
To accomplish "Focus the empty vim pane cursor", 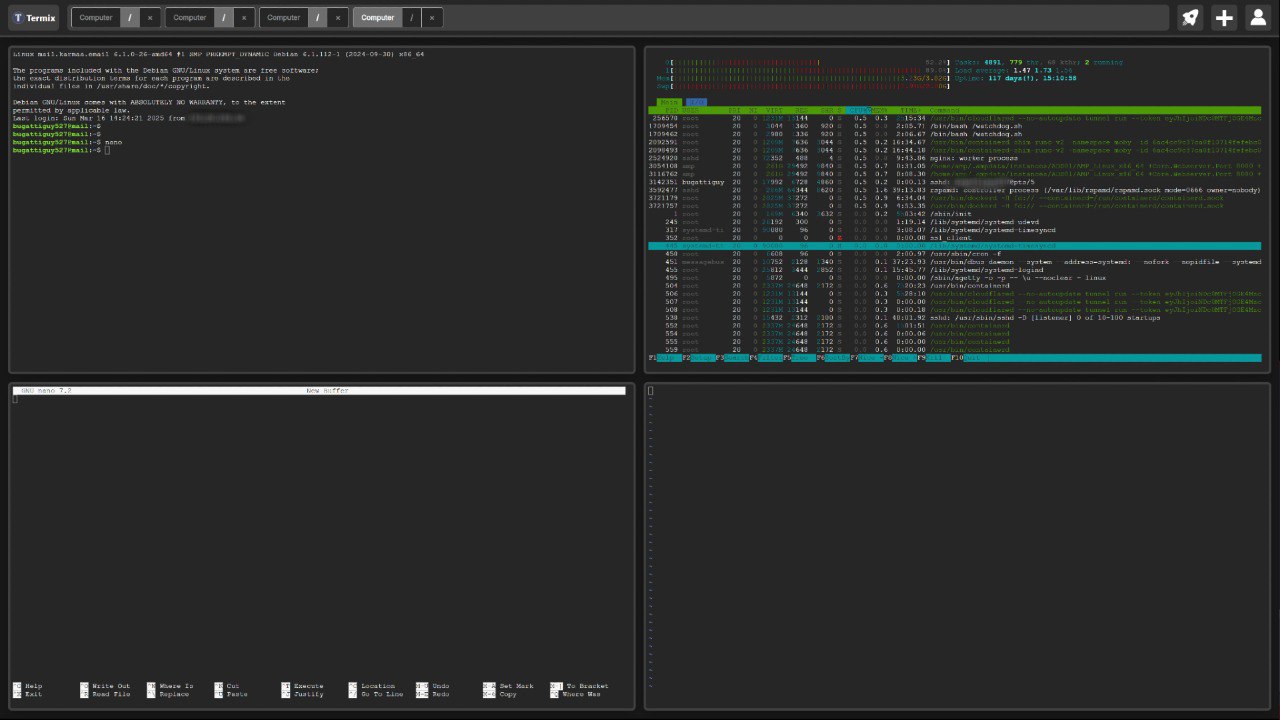I will point(650,391).
